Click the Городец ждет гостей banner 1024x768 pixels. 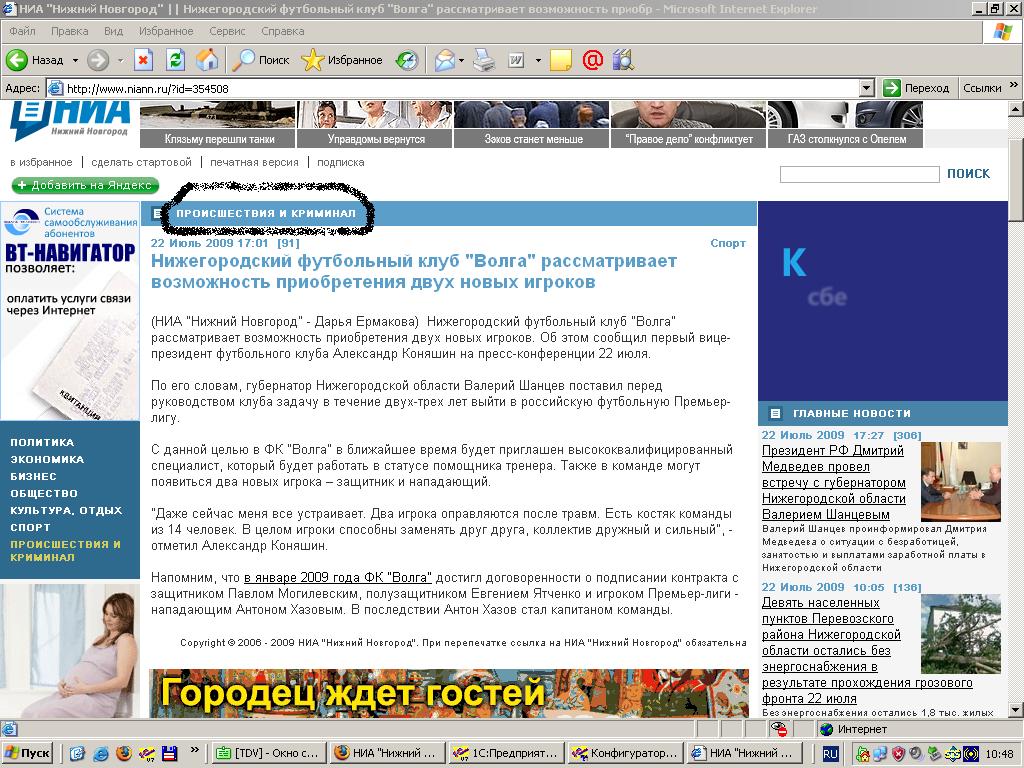(449, 693)
